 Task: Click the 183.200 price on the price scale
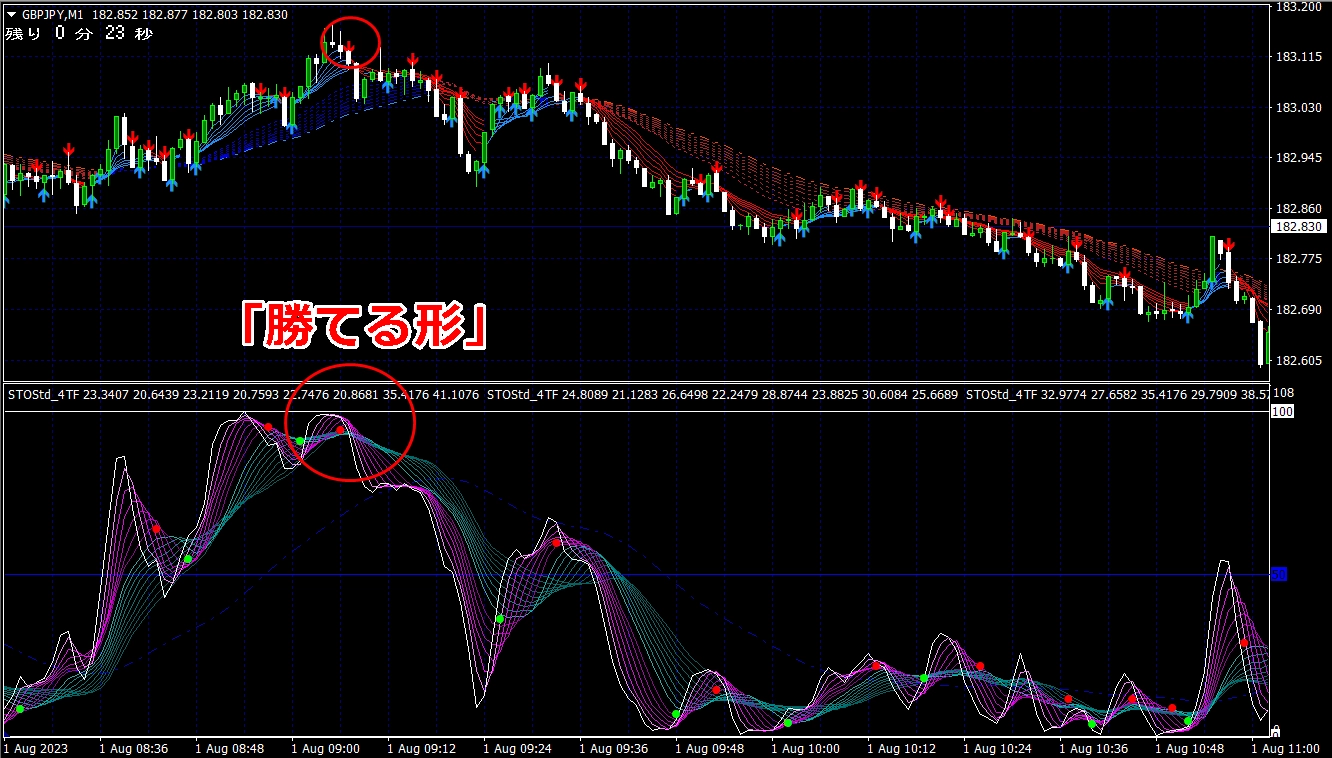(1296, 6)
